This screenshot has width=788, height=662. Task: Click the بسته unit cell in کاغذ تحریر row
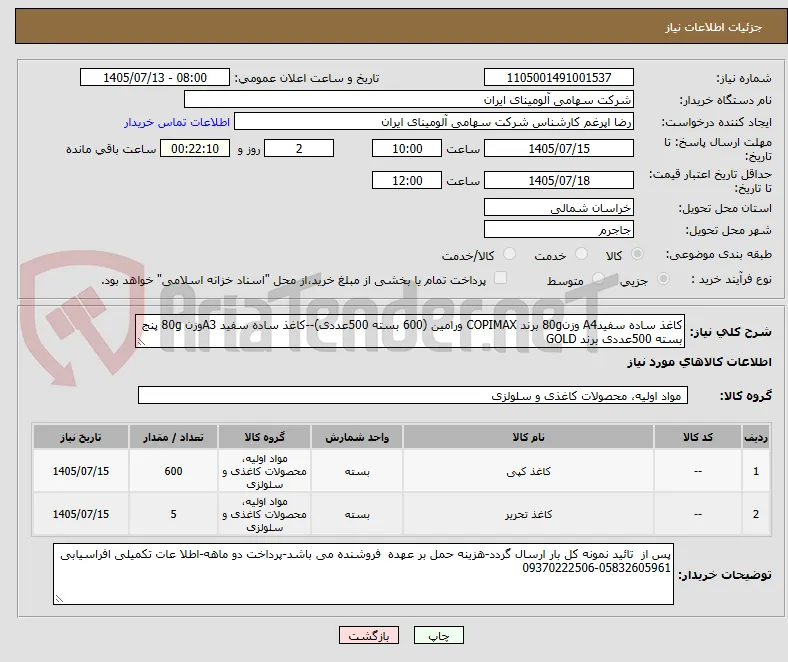[x=357, y=514]
